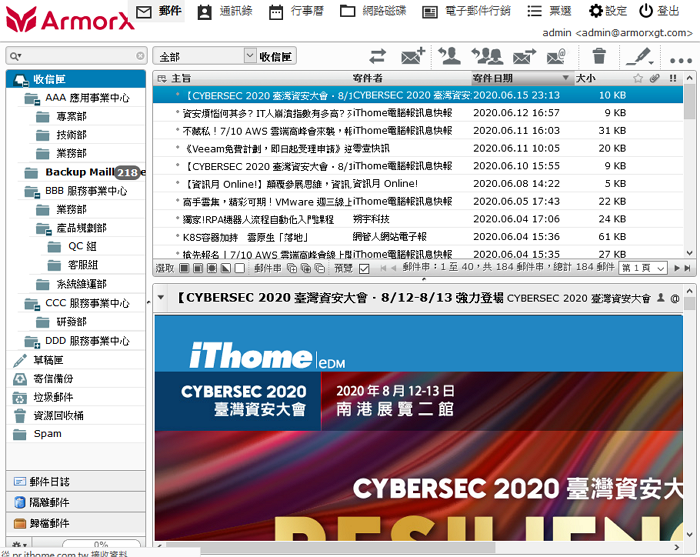Click the third selection-mode box after 選取
The height and width of the screenshot is (557, 700).
click(212, 268)
